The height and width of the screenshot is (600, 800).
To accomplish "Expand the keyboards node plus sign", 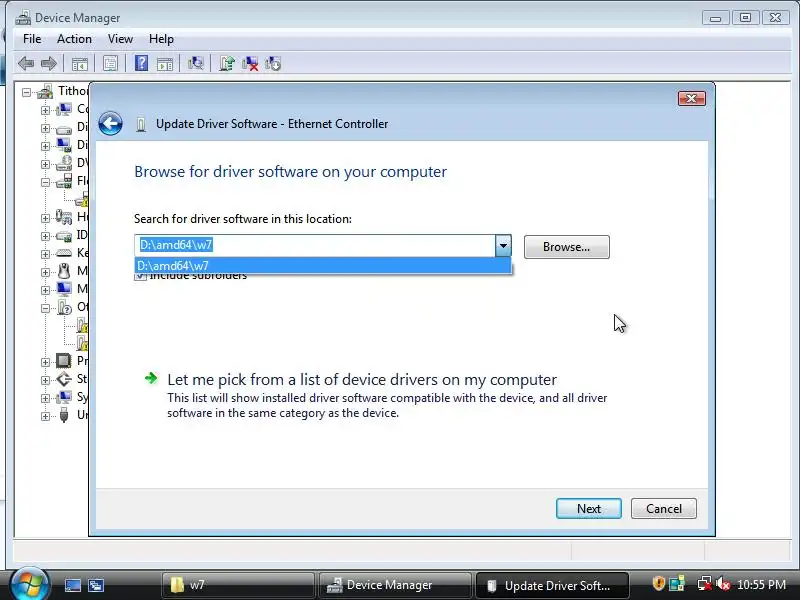I will (x=45, y=254).
